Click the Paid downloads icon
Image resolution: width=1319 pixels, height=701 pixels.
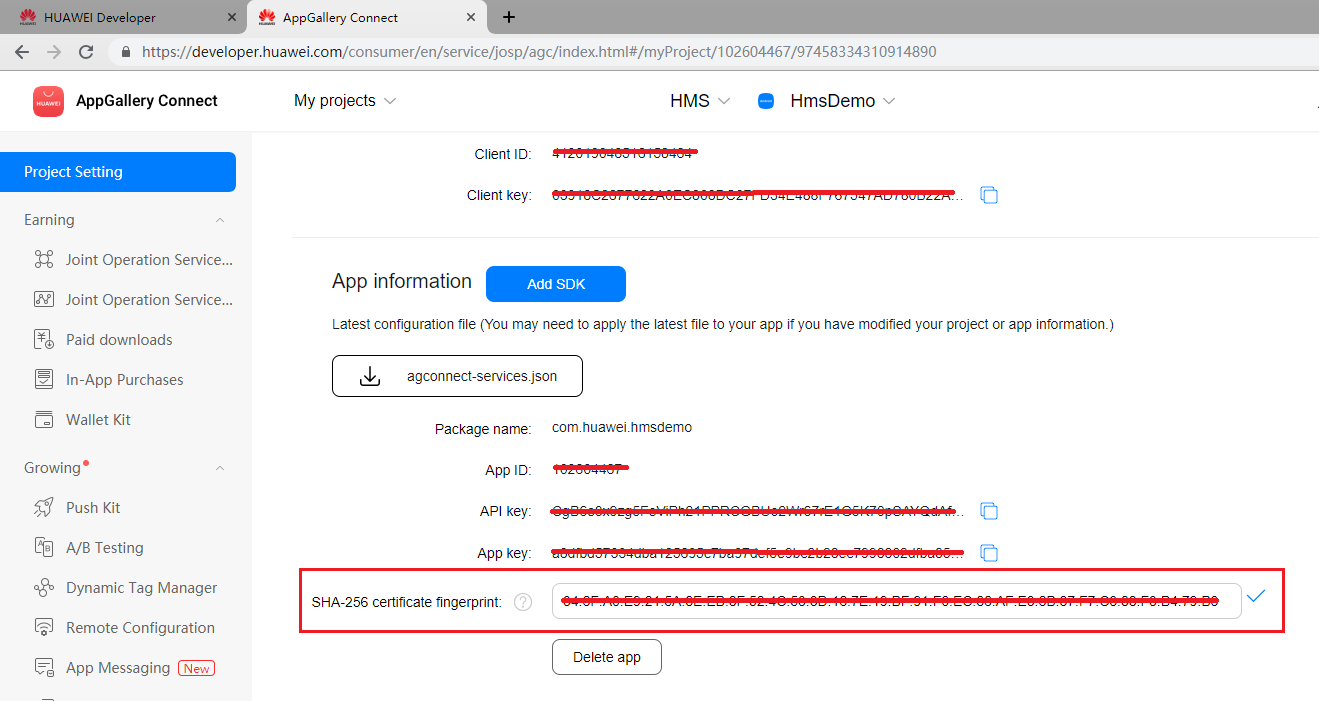(44, 340)
